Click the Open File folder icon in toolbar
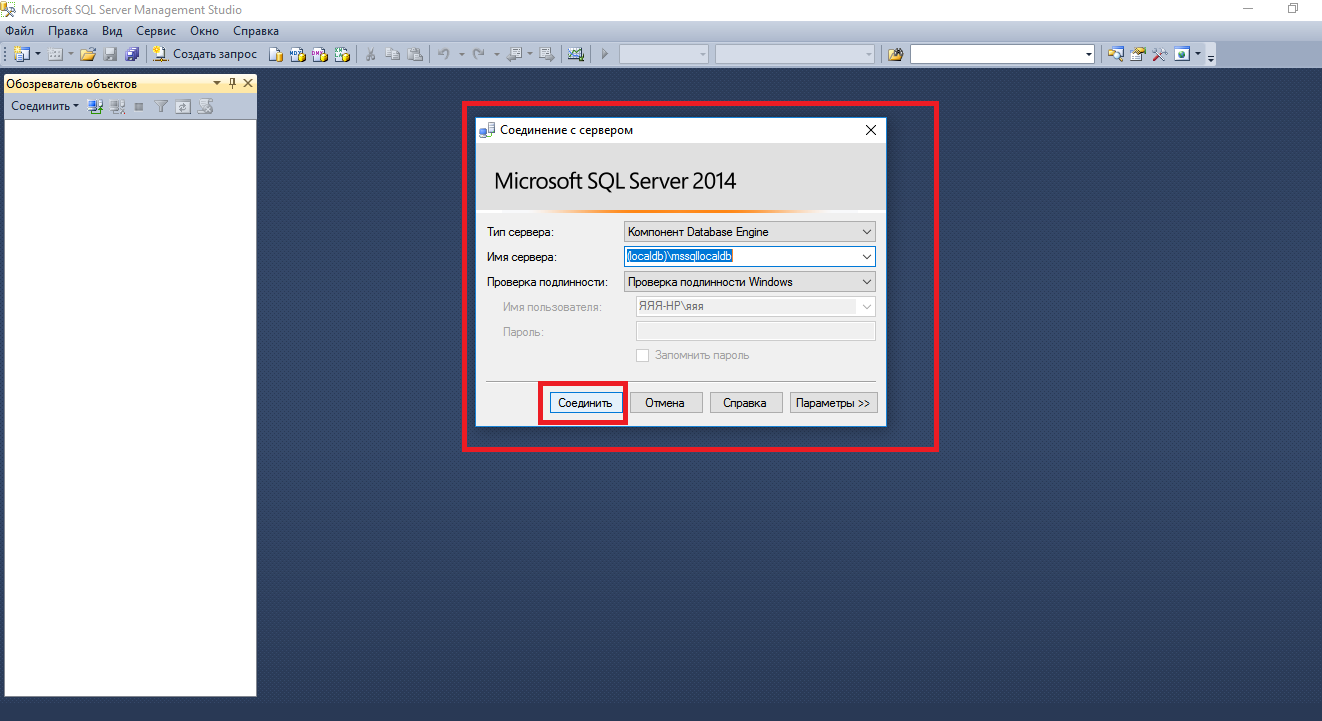Image resolution: width=1322 pixels, height=721 pixels. pos(88,54)
